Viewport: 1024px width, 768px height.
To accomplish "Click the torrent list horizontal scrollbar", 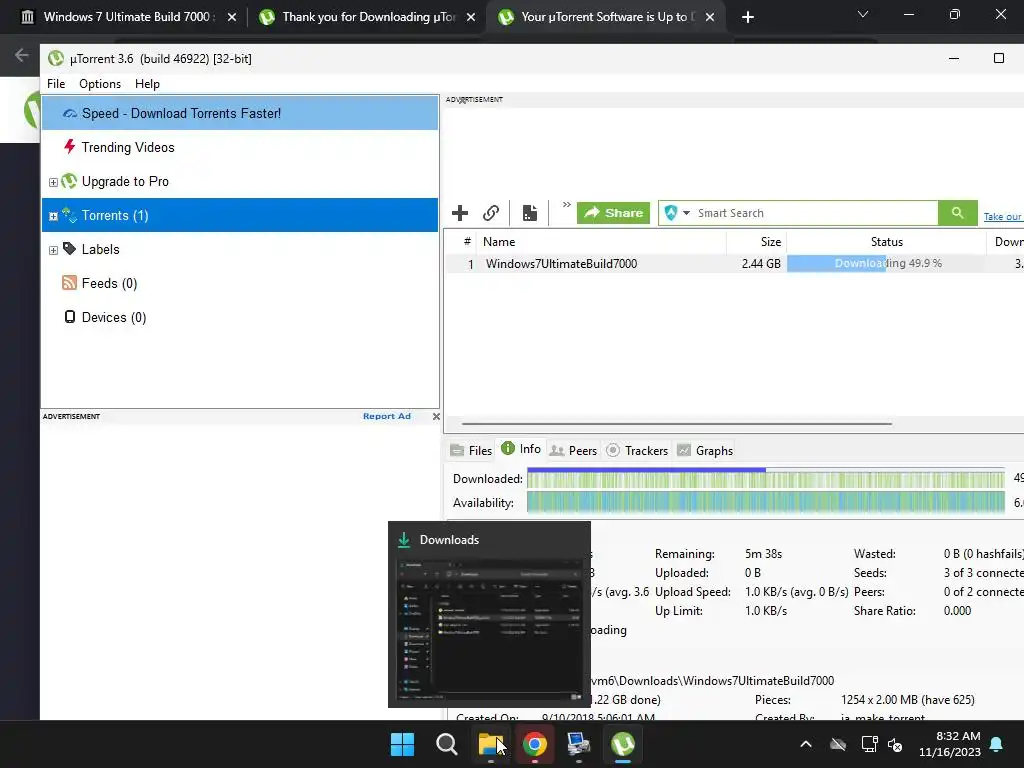I will click(676, 424).
